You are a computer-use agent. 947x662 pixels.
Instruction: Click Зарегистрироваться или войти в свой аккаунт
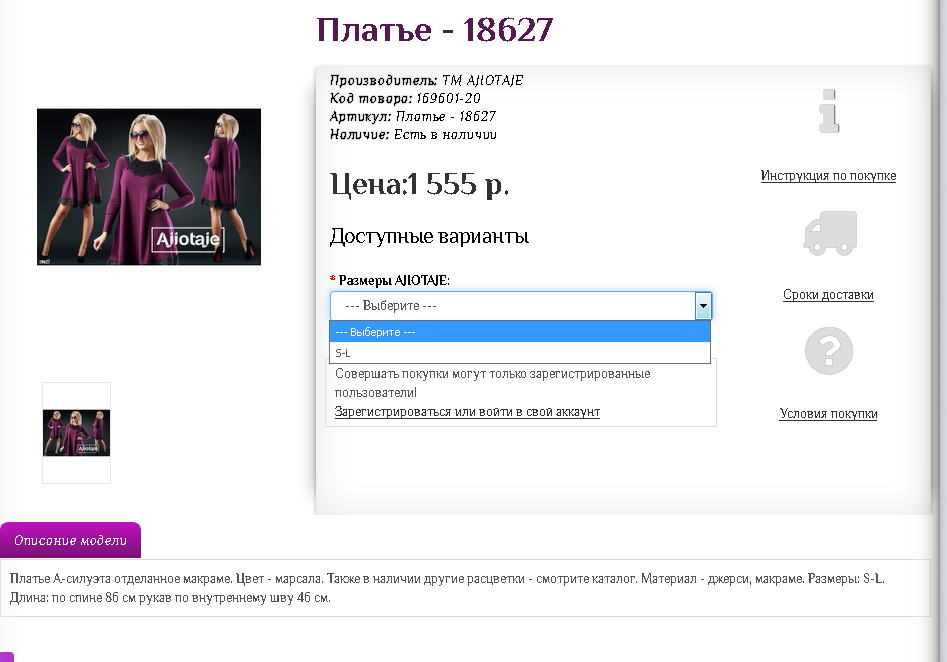[467, 412]
